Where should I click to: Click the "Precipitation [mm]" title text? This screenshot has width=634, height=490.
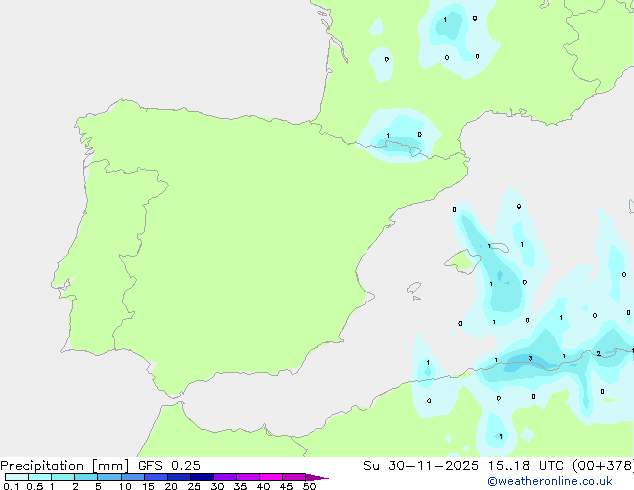pyautogui.click(x=64, y=466)
